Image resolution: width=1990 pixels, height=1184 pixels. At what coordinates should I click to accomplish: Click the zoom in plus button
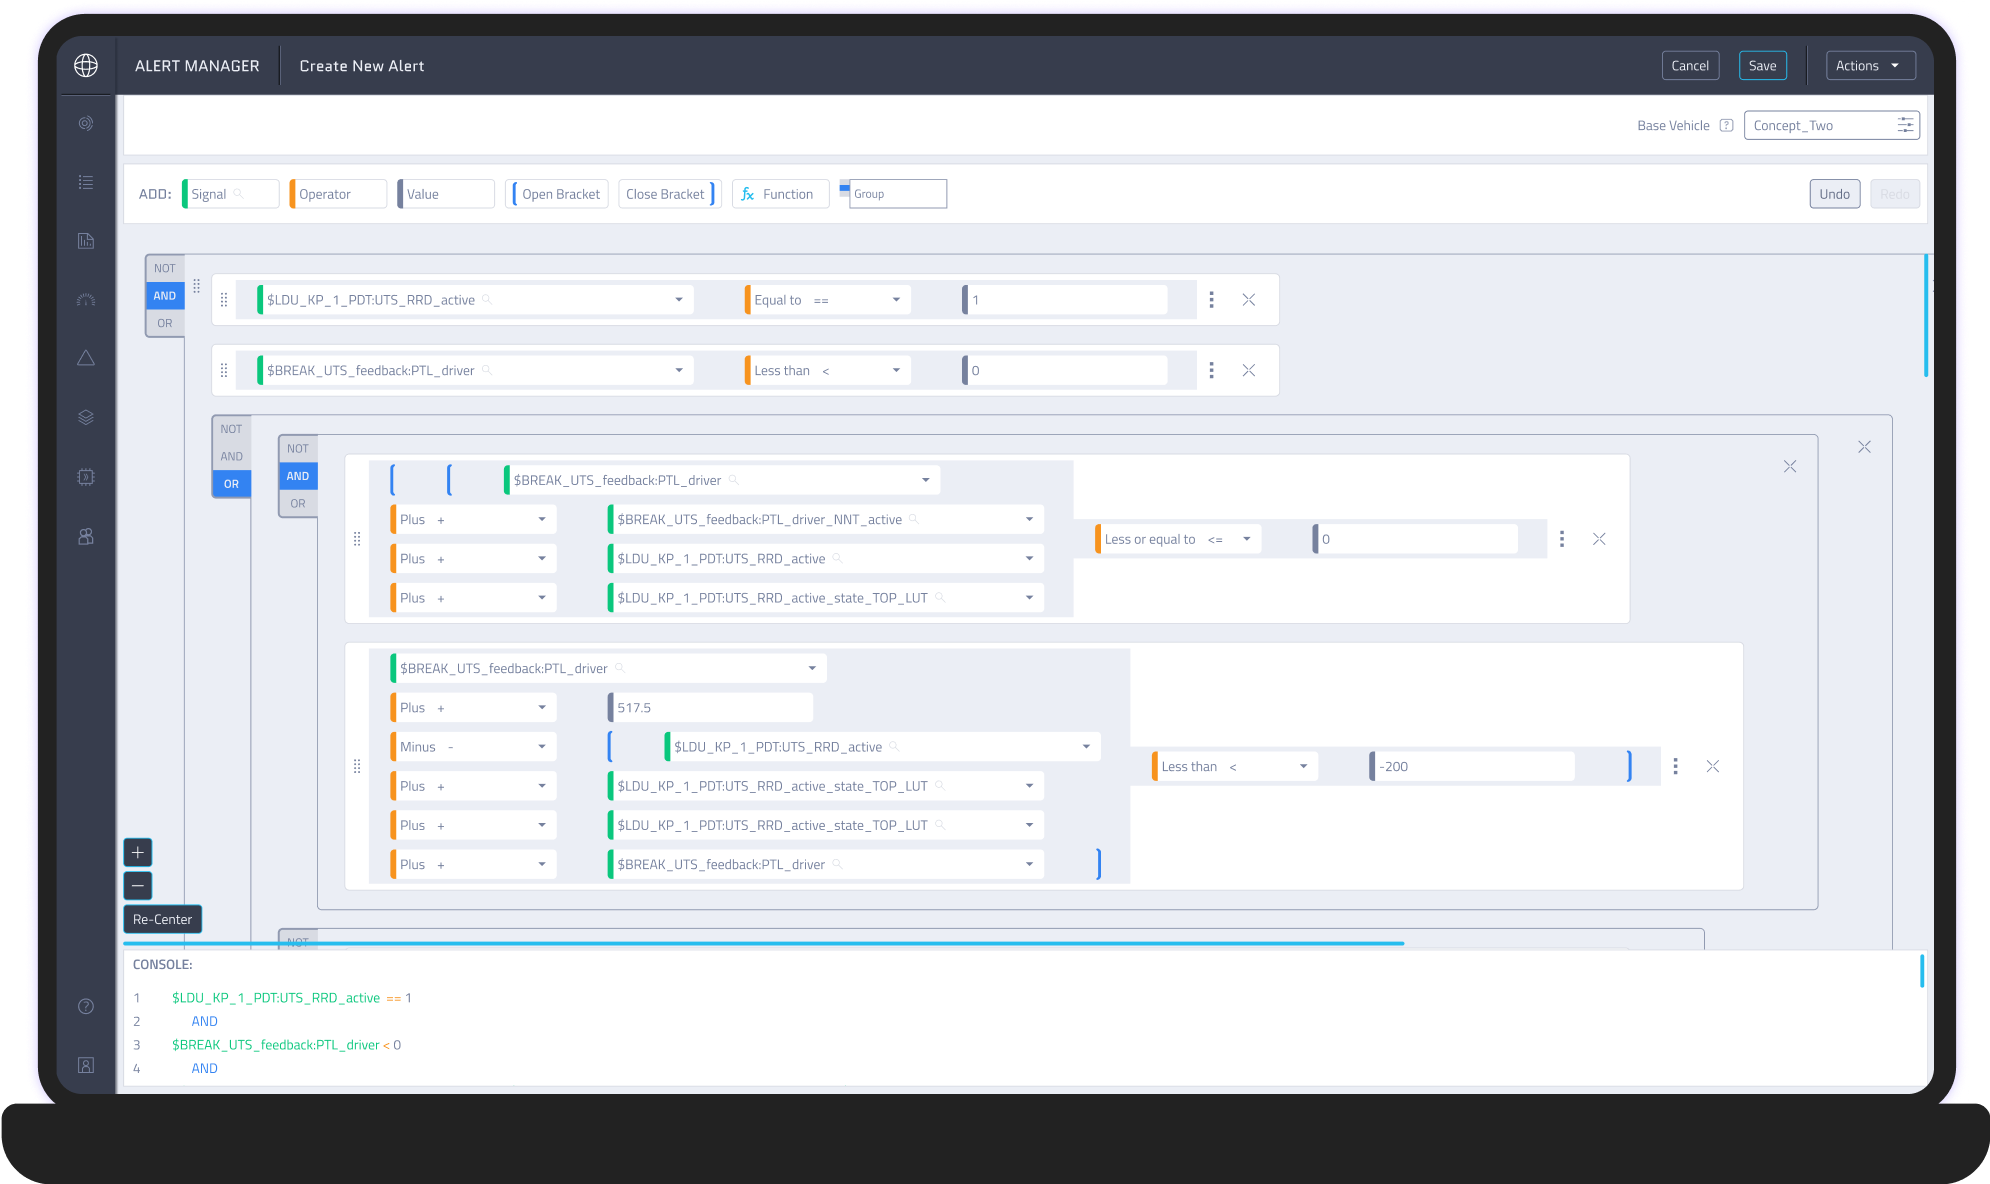click(138, 852)
